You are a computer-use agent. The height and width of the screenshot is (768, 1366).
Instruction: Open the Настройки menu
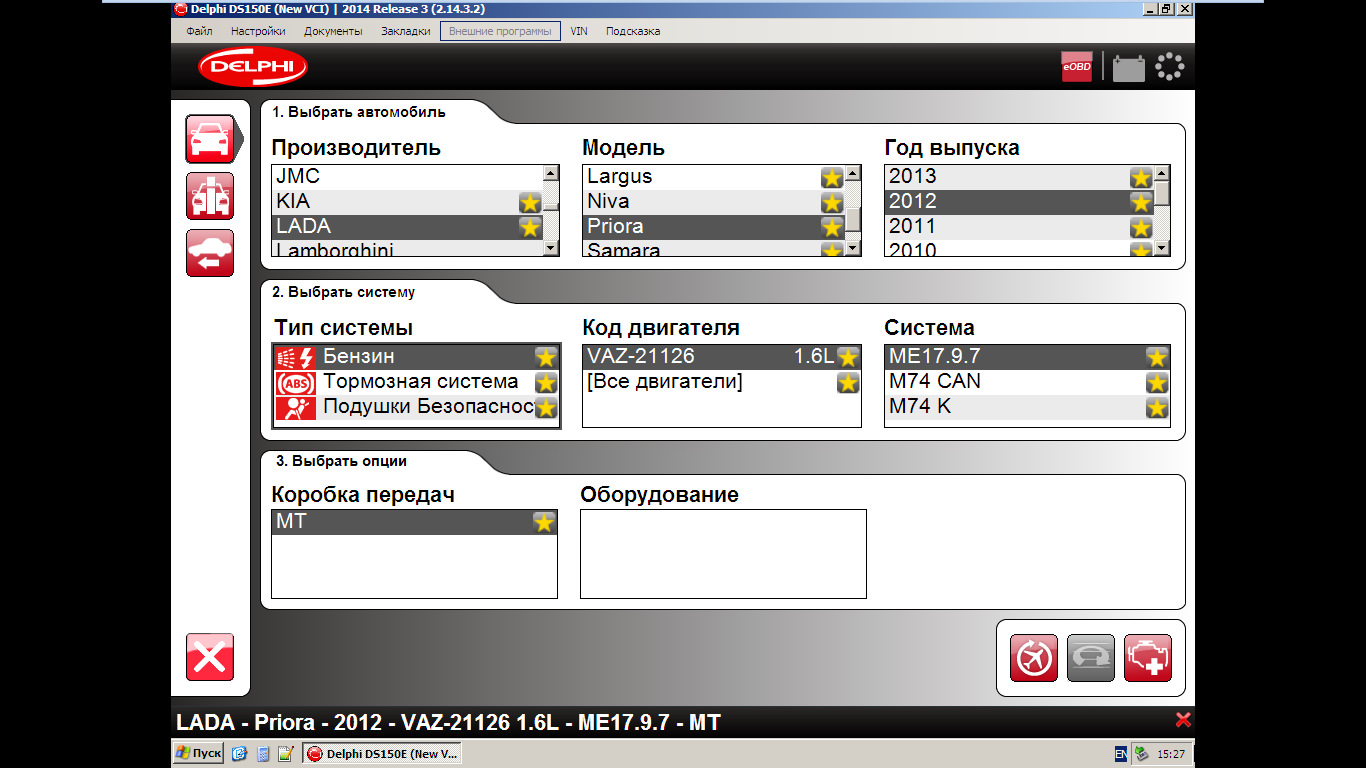(x=258, y=31)
